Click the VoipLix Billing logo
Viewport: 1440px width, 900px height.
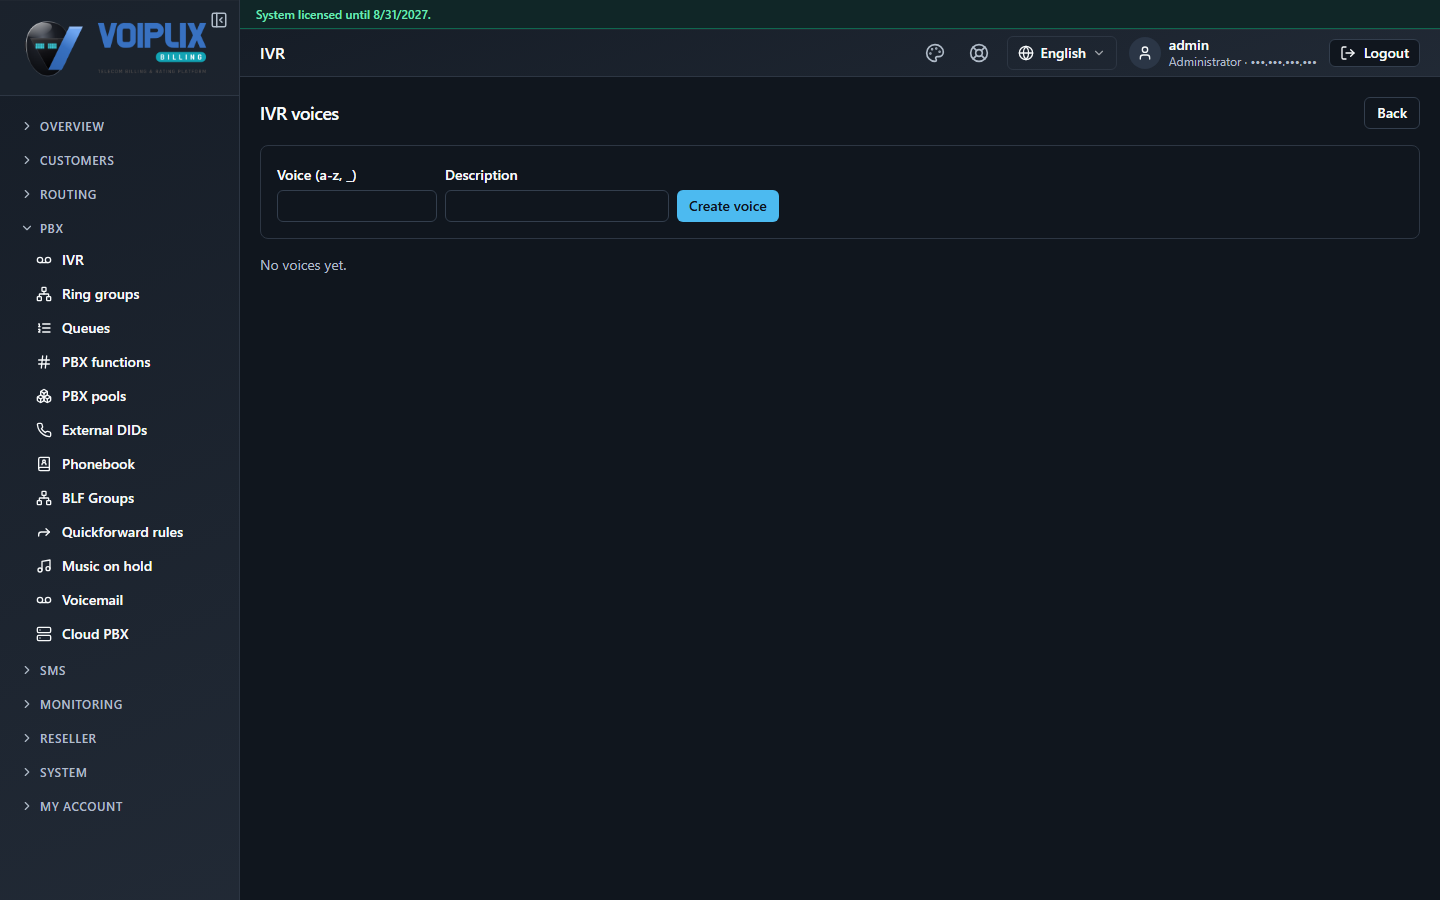point(117,47)
